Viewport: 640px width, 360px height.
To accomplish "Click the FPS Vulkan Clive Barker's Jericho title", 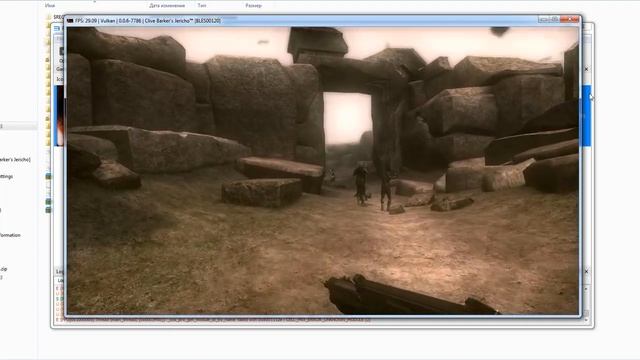I will 148,20.
